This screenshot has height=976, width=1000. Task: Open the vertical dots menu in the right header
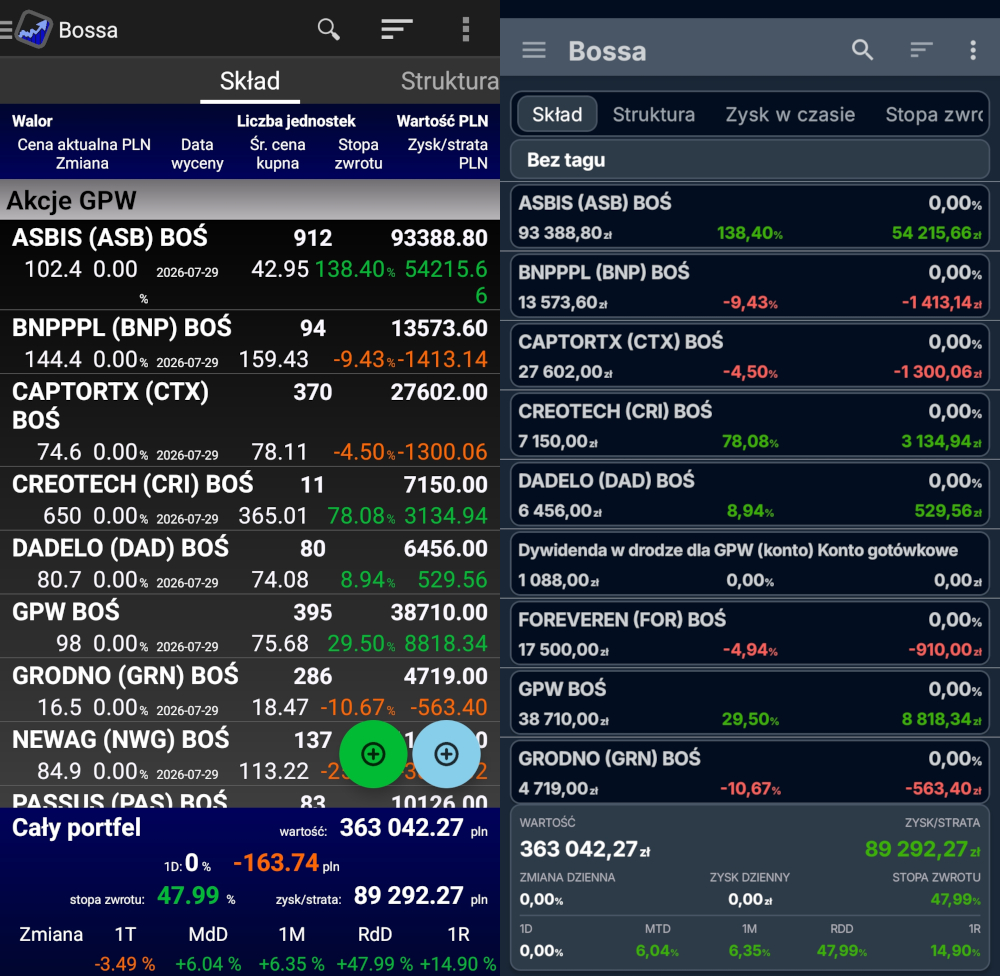(x=973, y=50)
